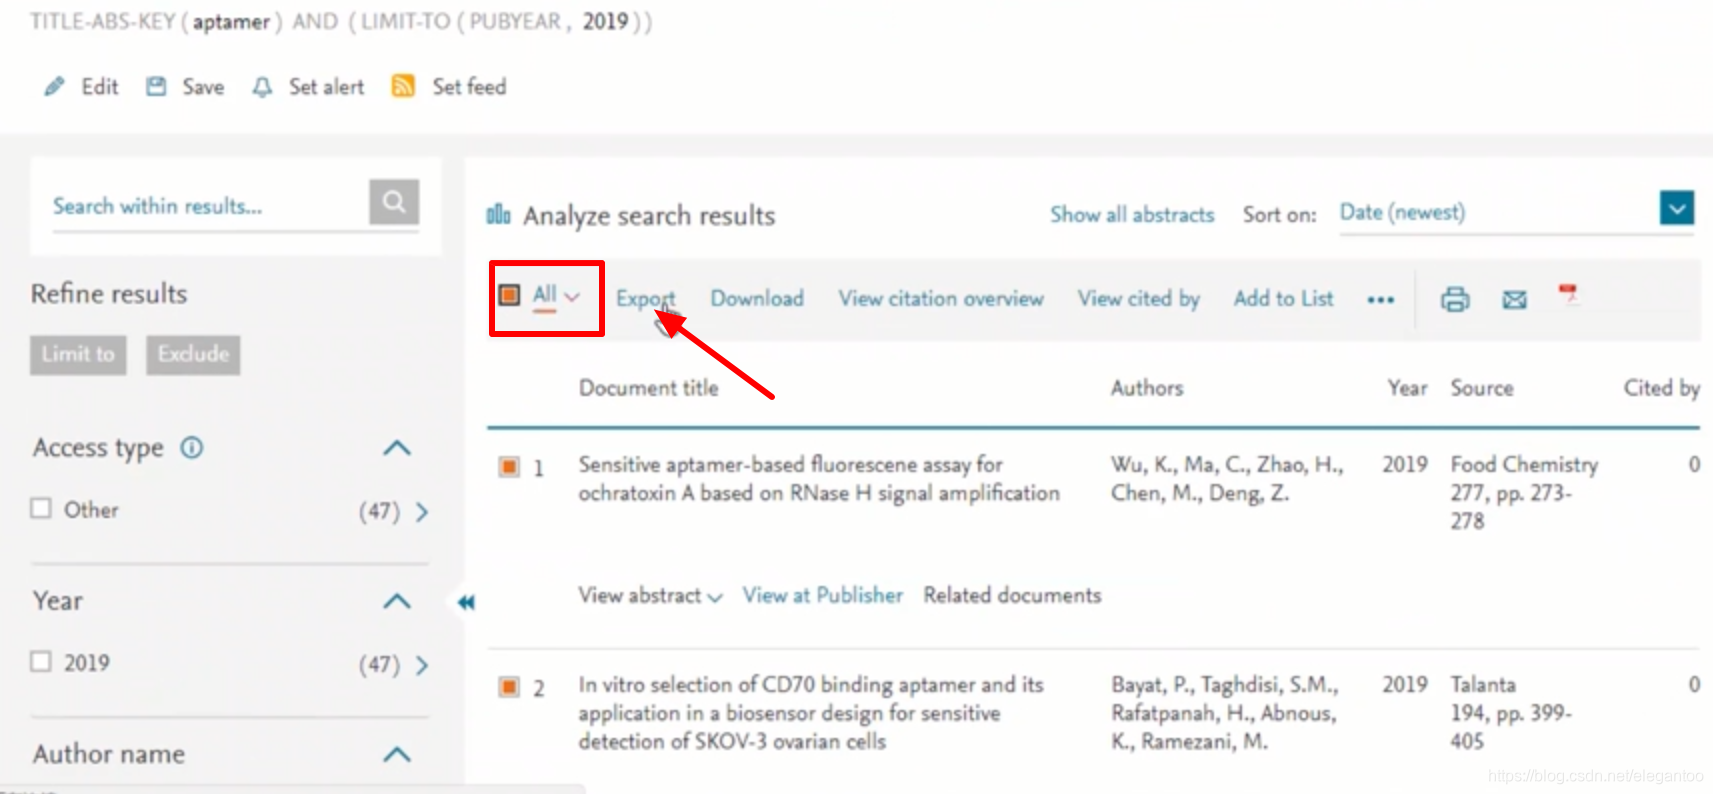Click the Save disk icon
1713x794 pixels.
pyautogui.click(x=156, y=87)
